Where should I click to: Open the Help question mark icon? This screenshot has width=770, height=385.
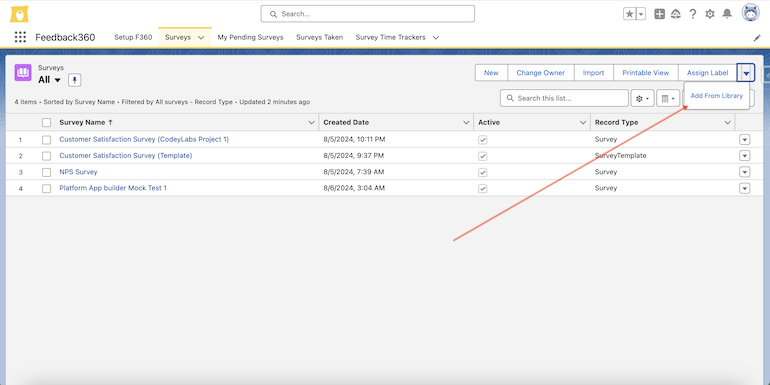pyautogui.click(x=692, y=14)
